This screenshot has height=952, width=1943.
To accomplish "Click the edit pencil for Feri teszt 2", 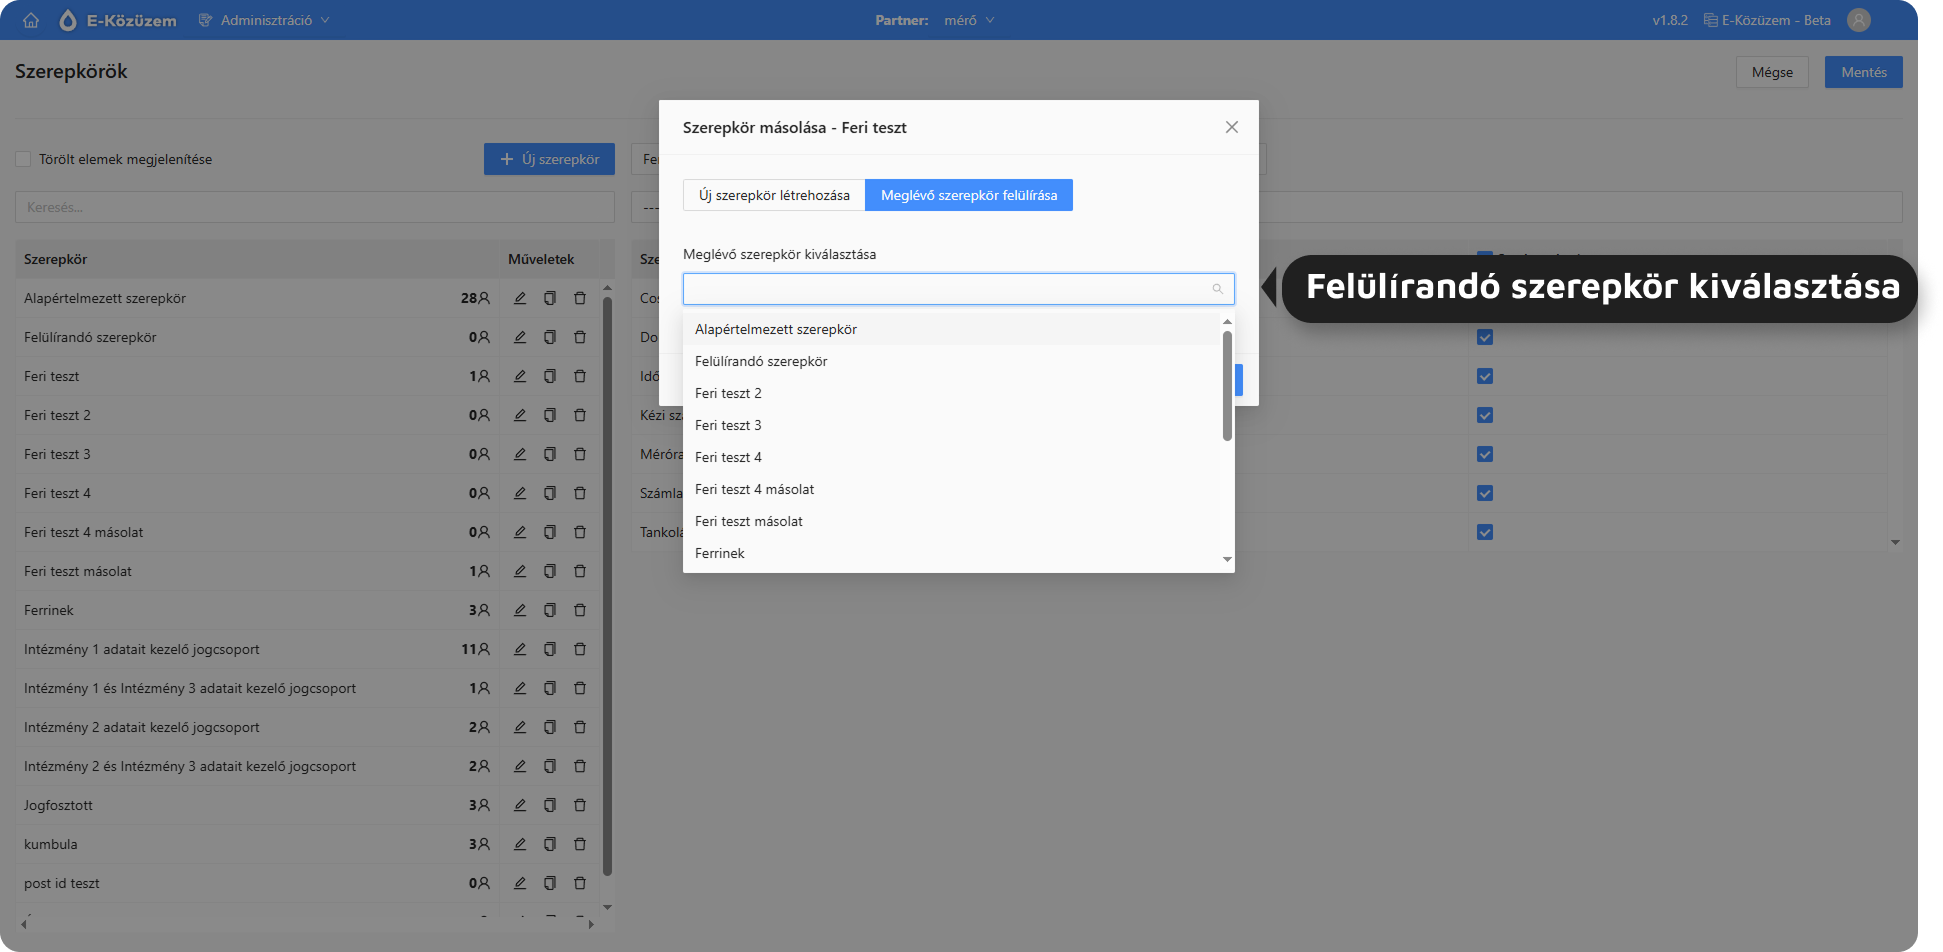I will point(520,415).
